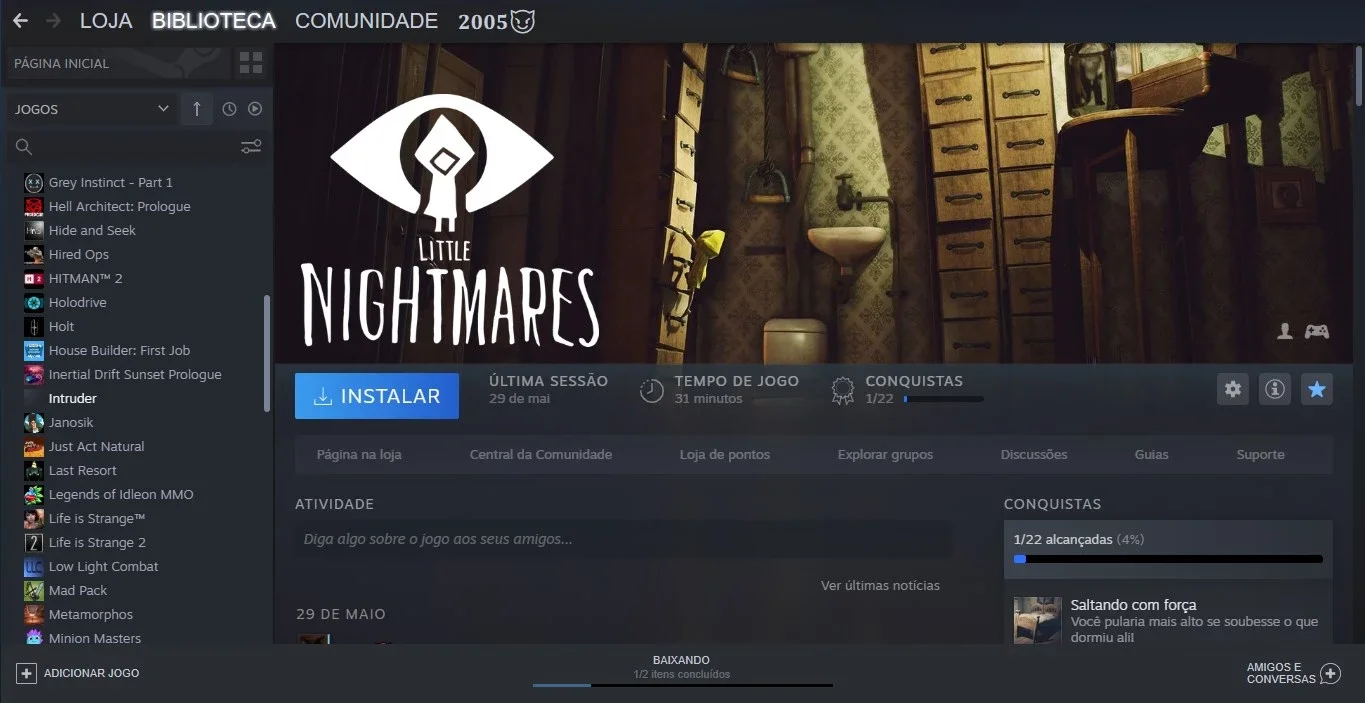Click ADICIONAR JOGO label
This screenshot has width=1365, height=703.
[x=92, y=673]
